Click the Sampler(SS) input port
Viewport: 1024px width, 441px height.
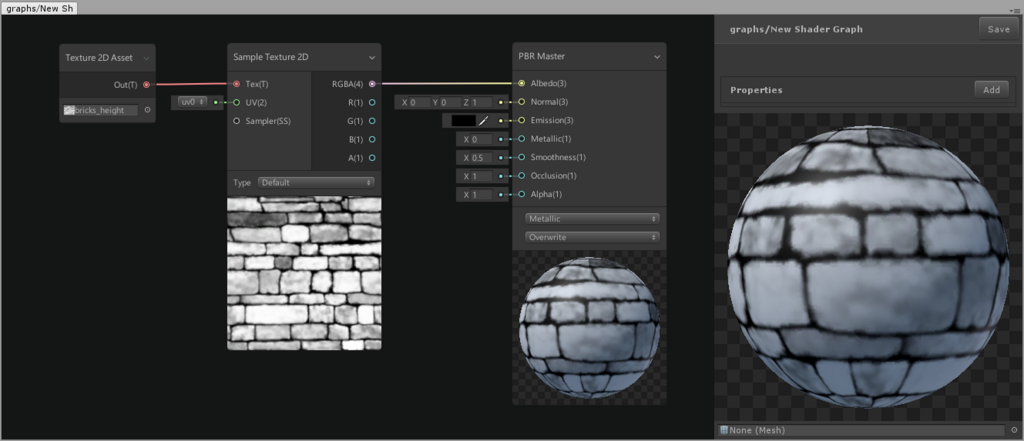click(x=236, y=121)
